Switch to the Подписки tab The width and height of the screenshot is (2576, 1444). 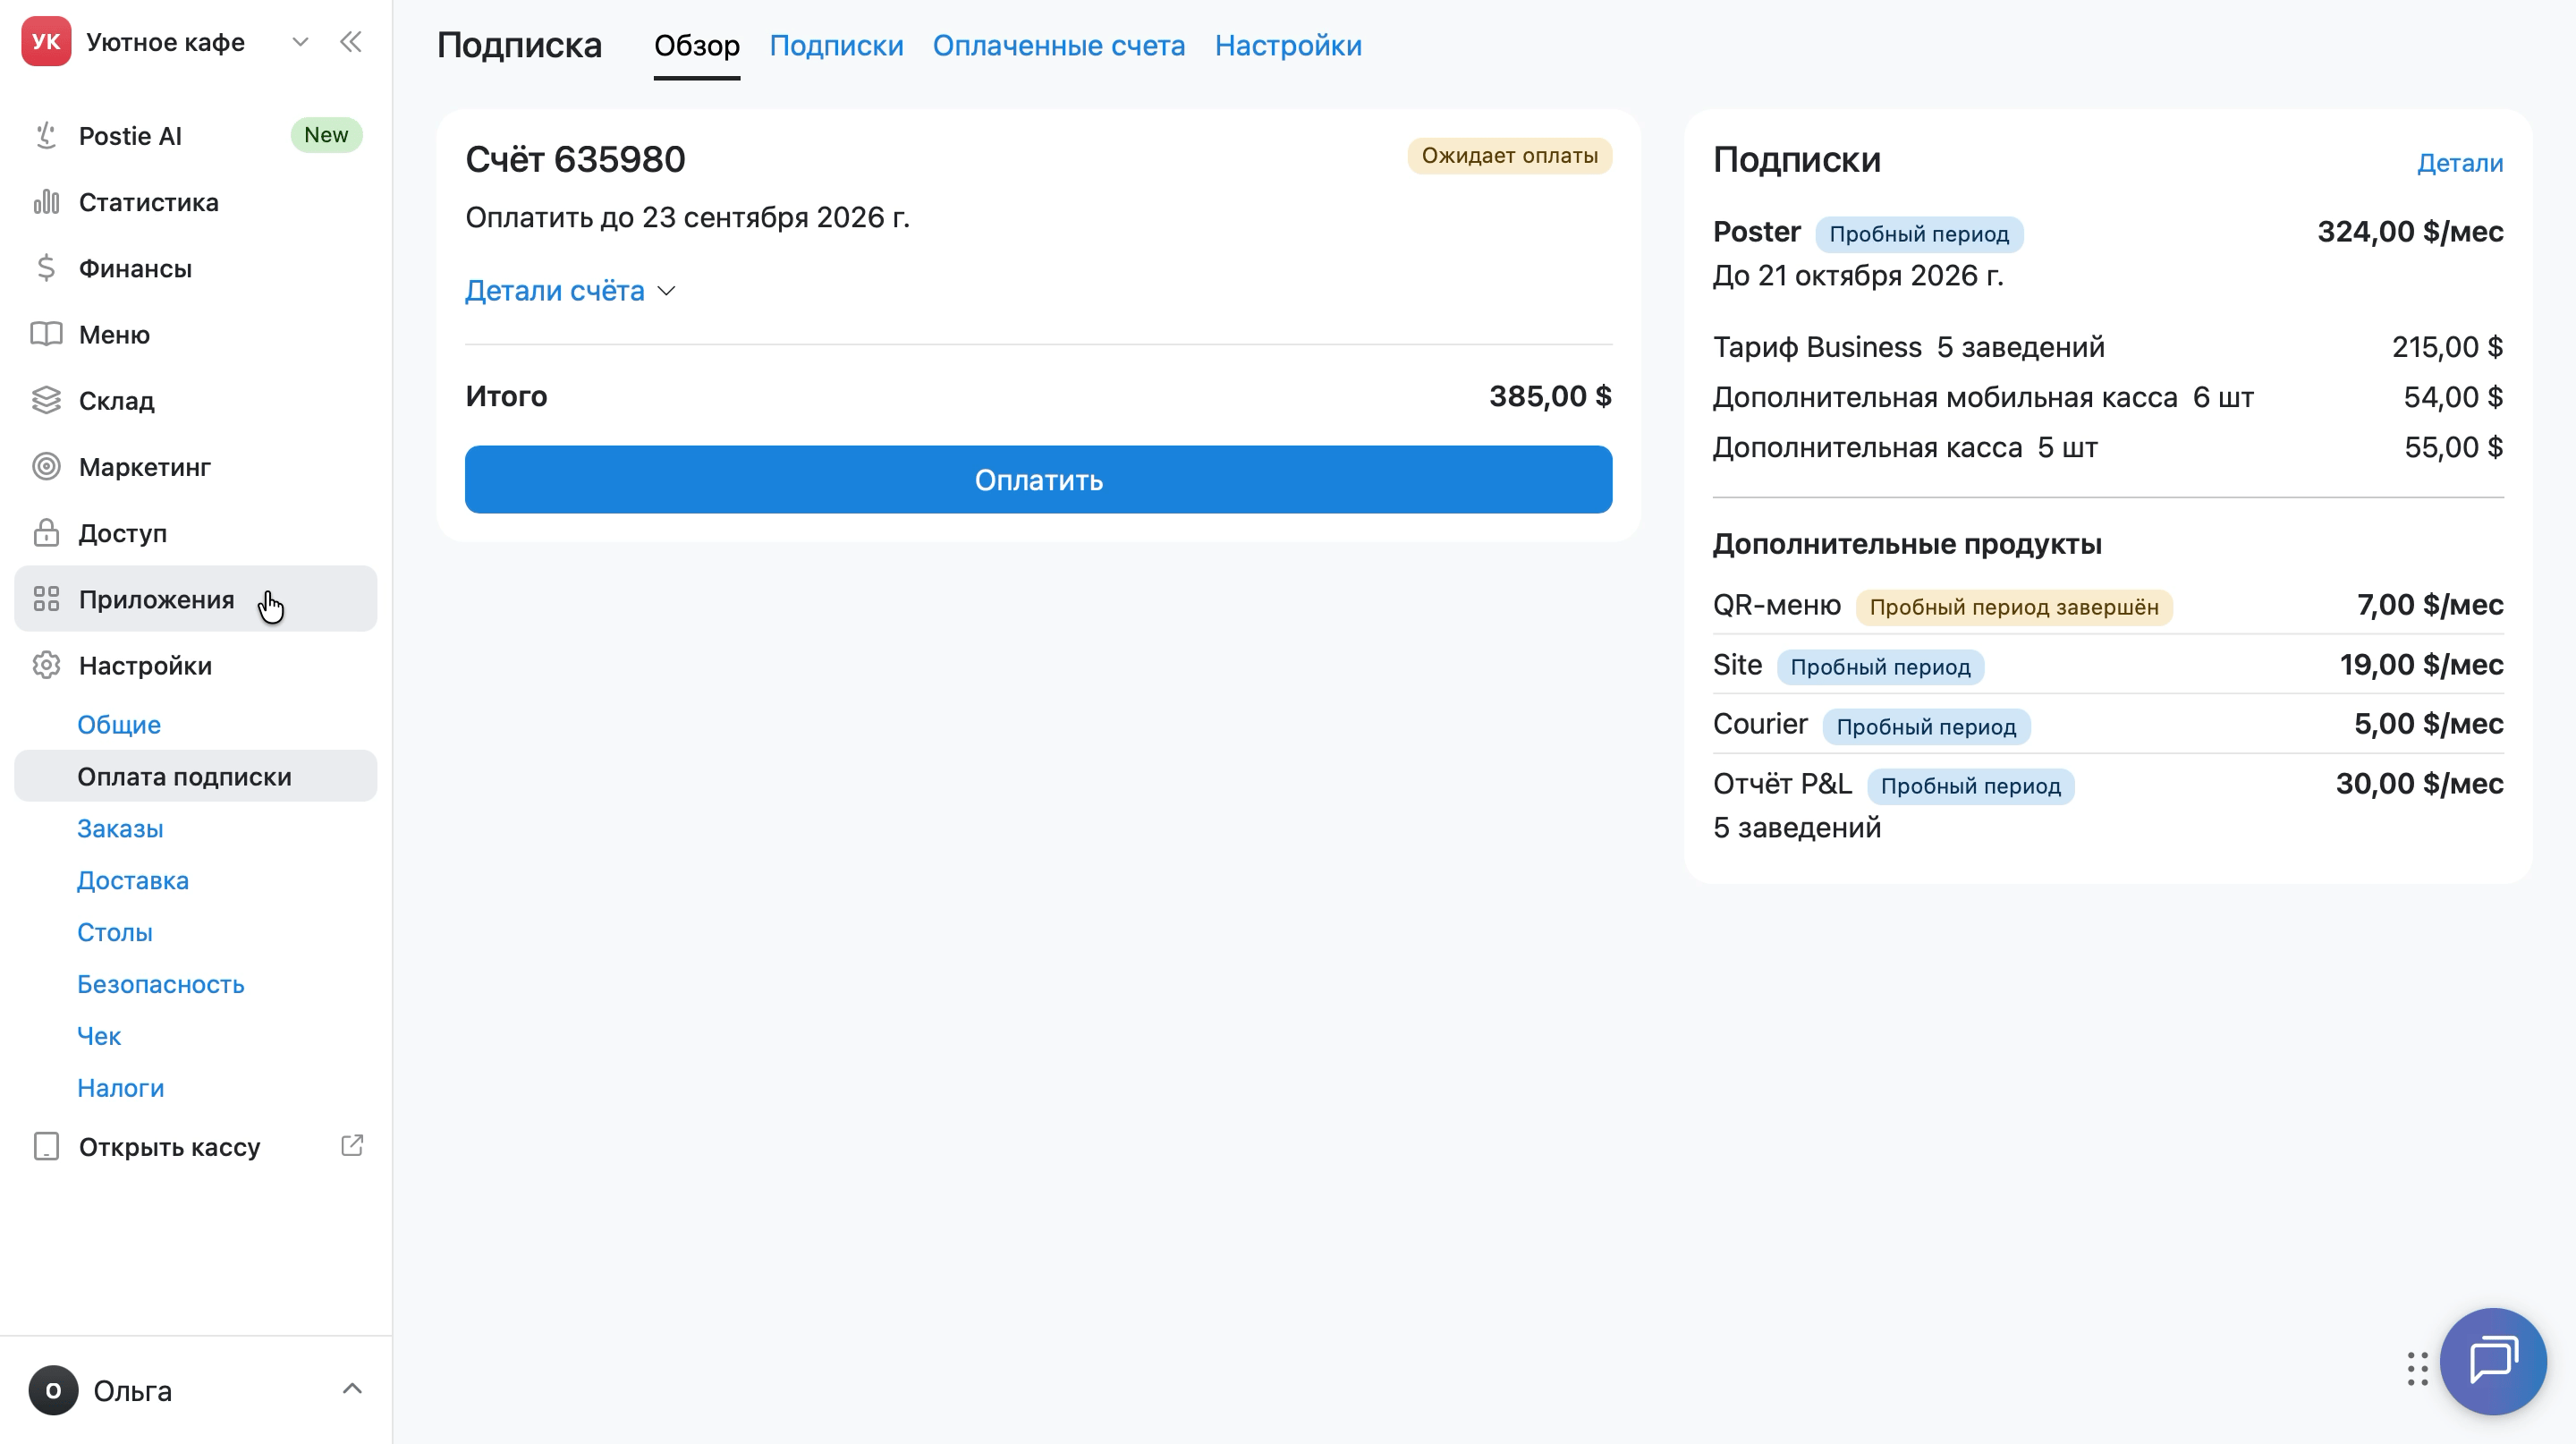836,46
